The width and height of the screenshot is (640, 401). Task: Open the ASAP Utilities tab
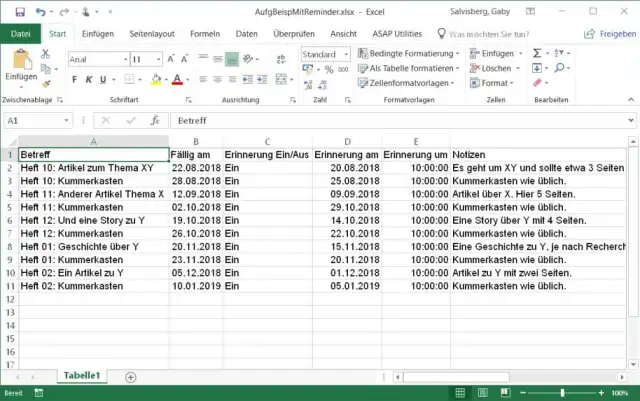(x=397, y=33)
